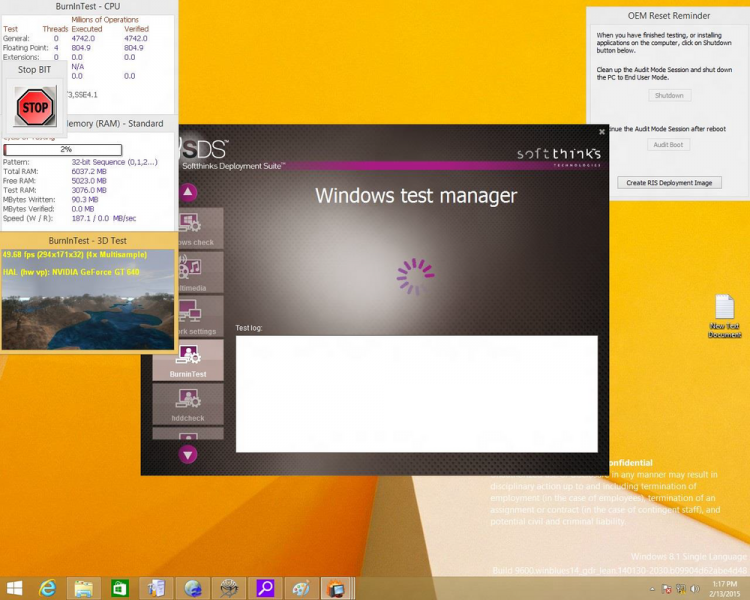Click the Stop BIT label
This screenshot has width=750, height=600.
34,70
